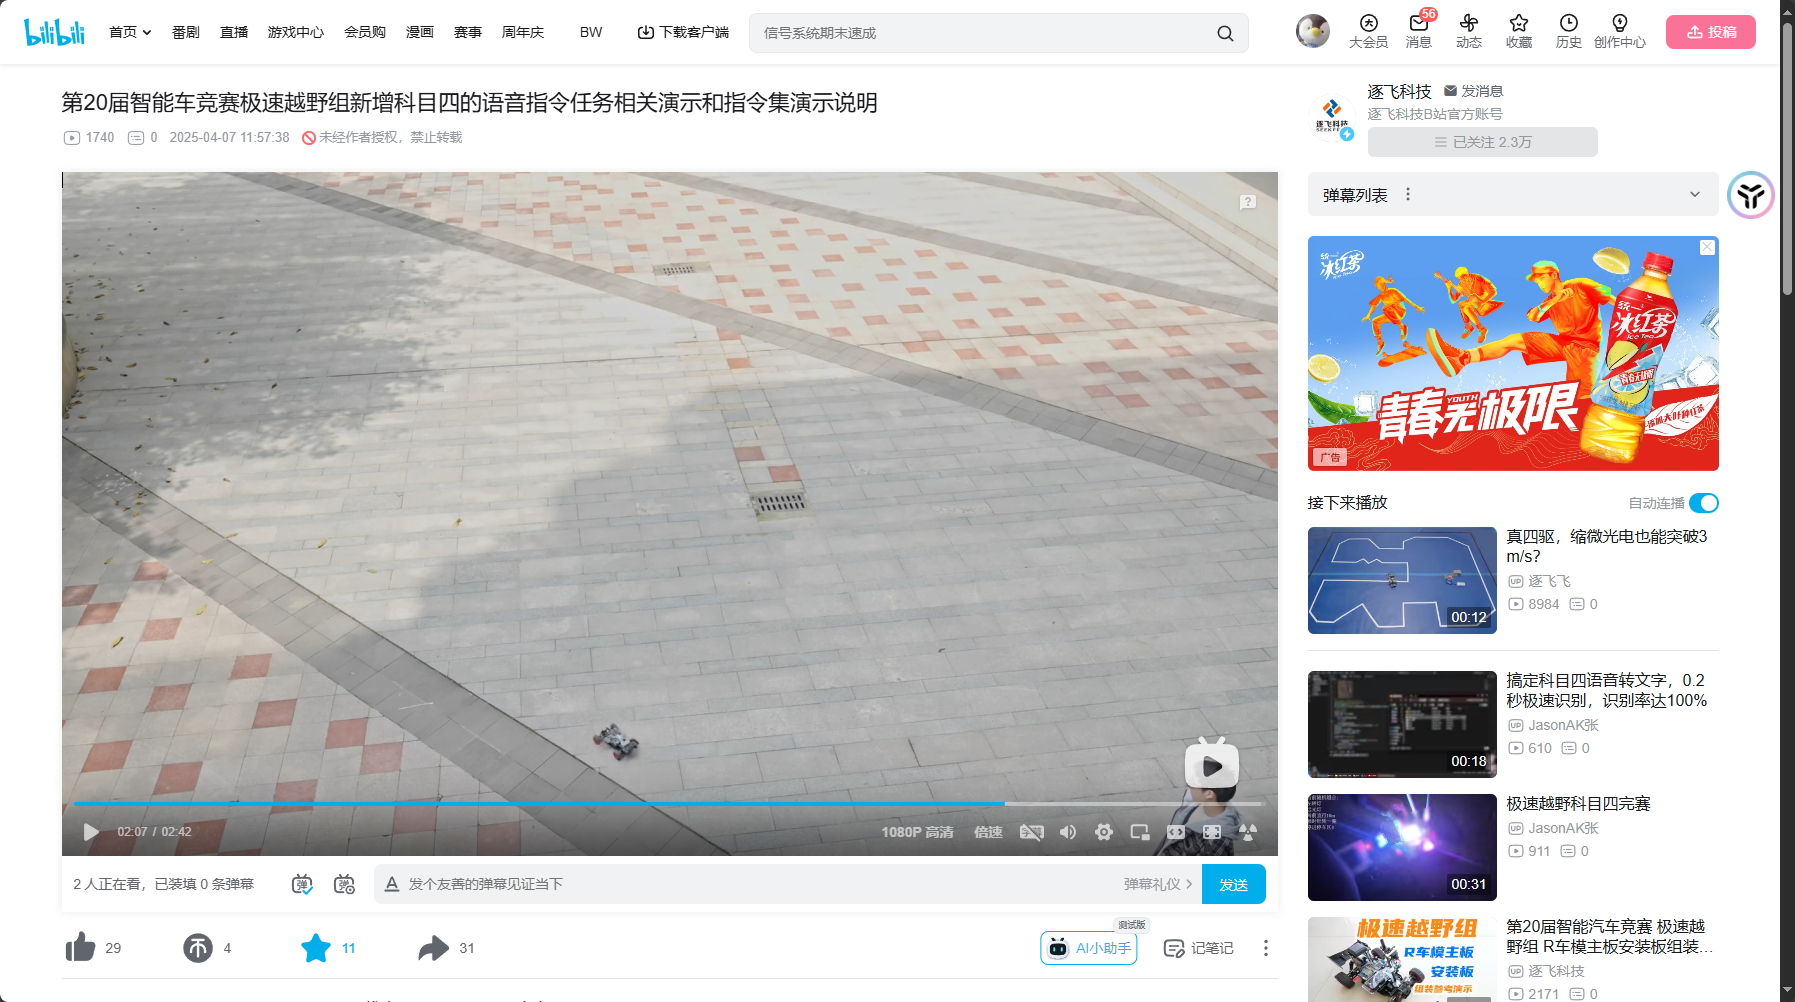Like the video with thumbs-up icon

click(x=80, y=947)
